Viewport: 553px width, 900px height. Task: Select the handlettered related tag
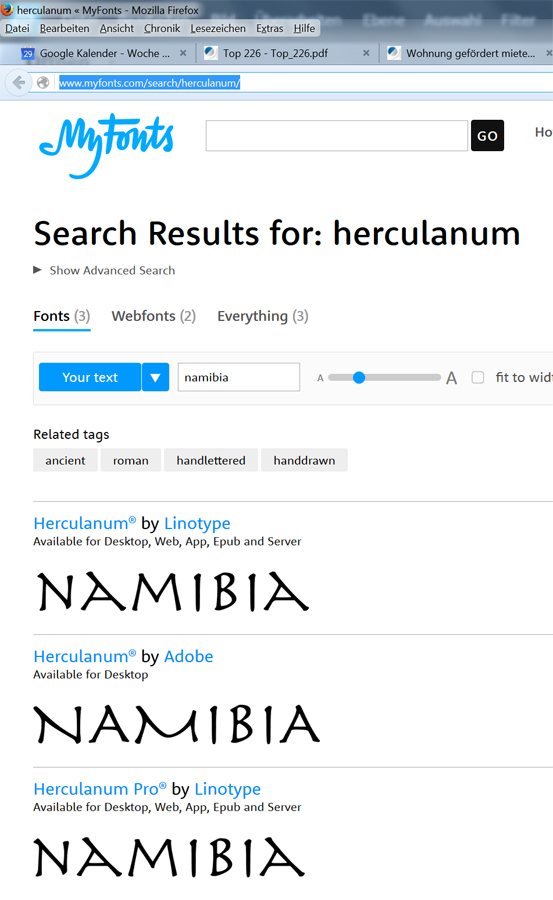211,460
